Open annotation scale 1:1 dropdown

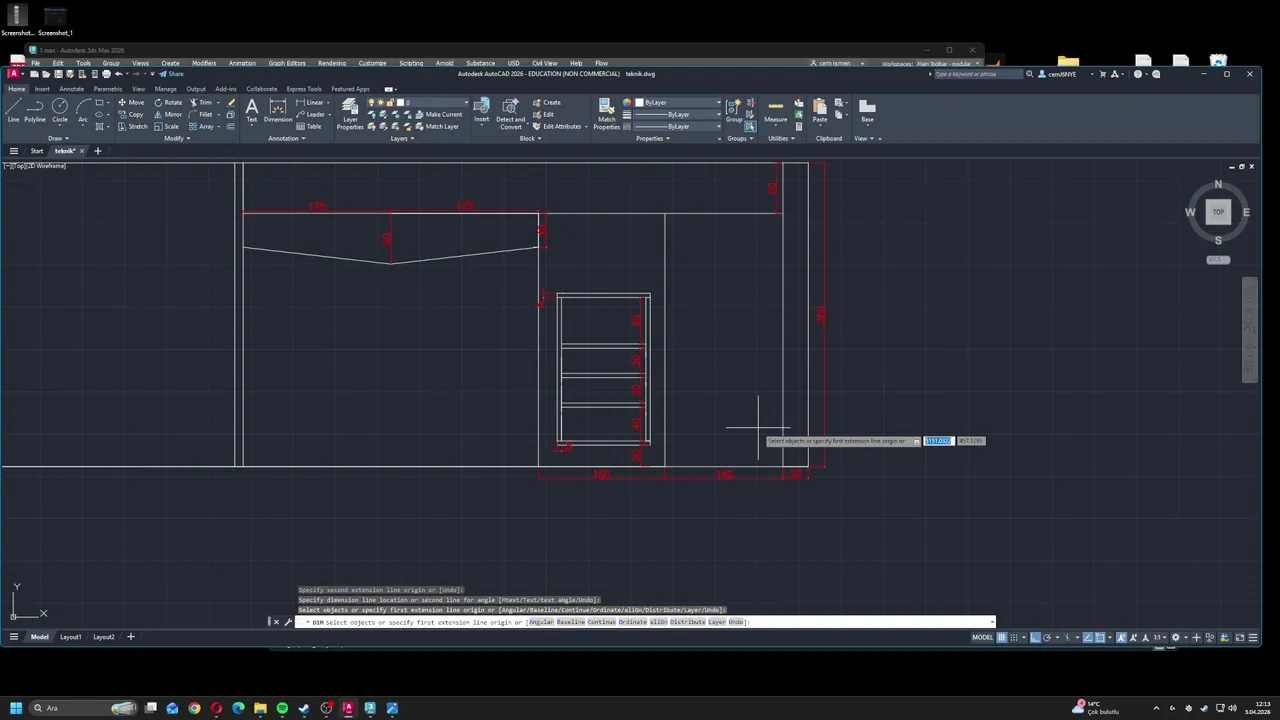pos(1161,637)
